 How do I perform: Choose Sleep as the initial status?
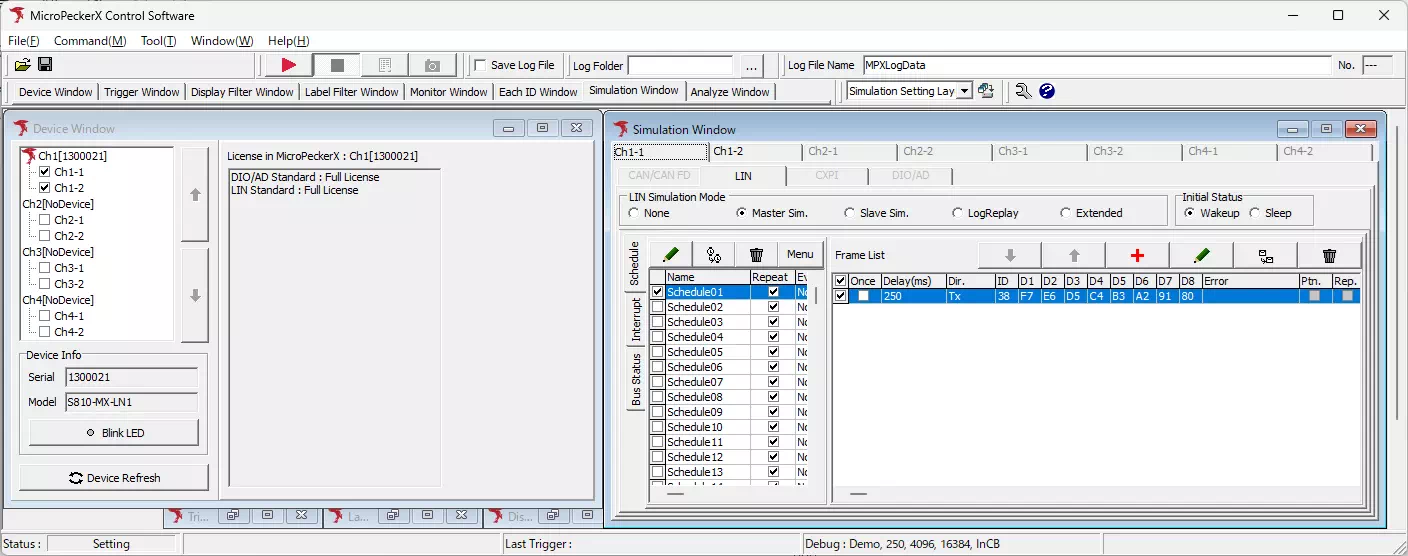[1255, 213]
